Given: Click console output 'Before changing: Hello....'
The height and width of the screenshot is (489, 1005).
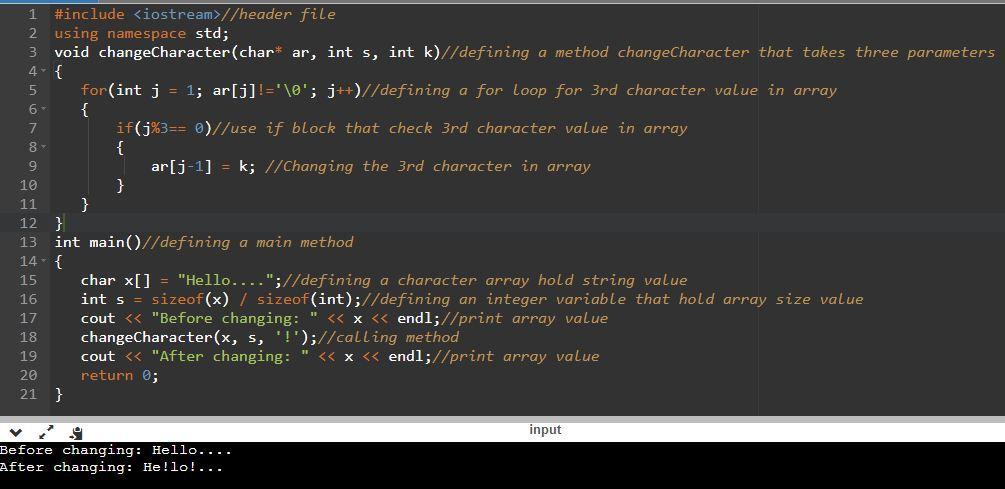Looking at the screenshot, I should (115, 451).
